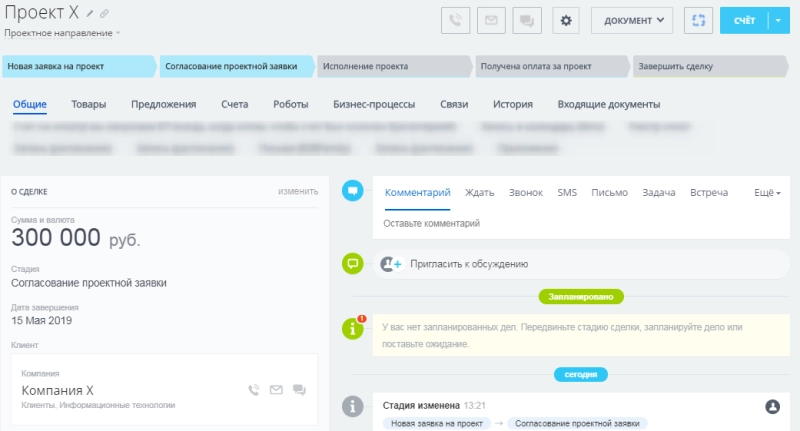This screenshot has height=431, width=800.
Task: Click the Счёт button
Action: coord(744,20)
